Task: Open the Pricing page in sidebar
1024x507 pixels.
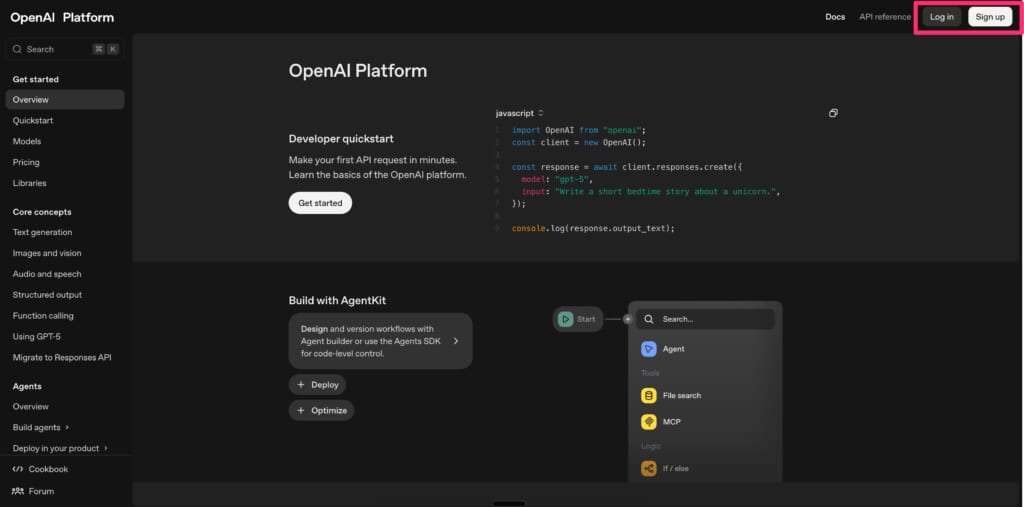Action: [x=26, y=162]
